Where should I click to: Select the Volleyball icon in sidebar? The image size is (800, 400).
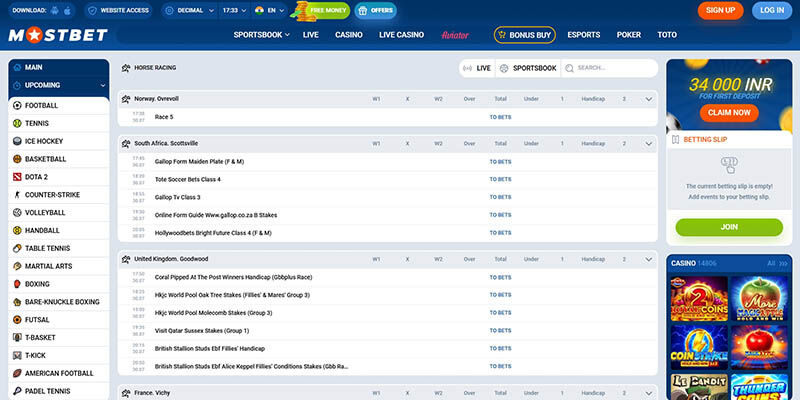[x=17, y=213]
